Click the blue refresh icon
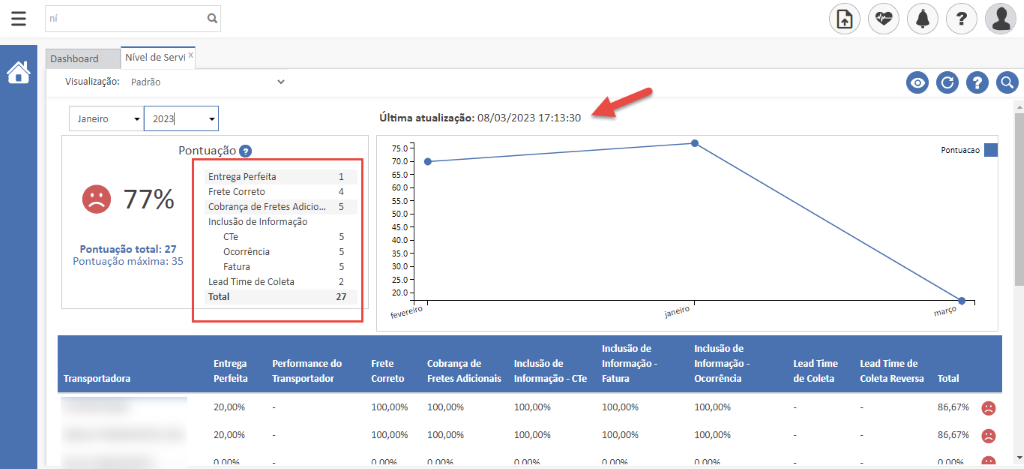Image resolution: width=1024 pixels, height=469 pixels. [x=947, y=83]
